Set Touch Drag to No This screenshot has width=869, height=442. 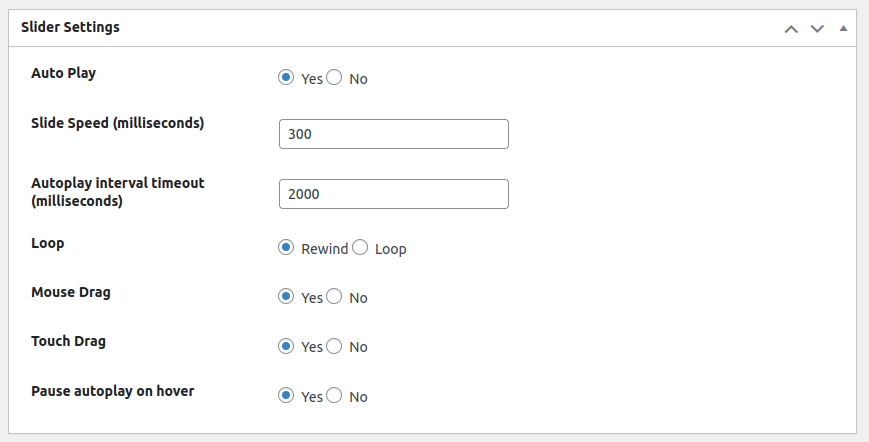335,345
